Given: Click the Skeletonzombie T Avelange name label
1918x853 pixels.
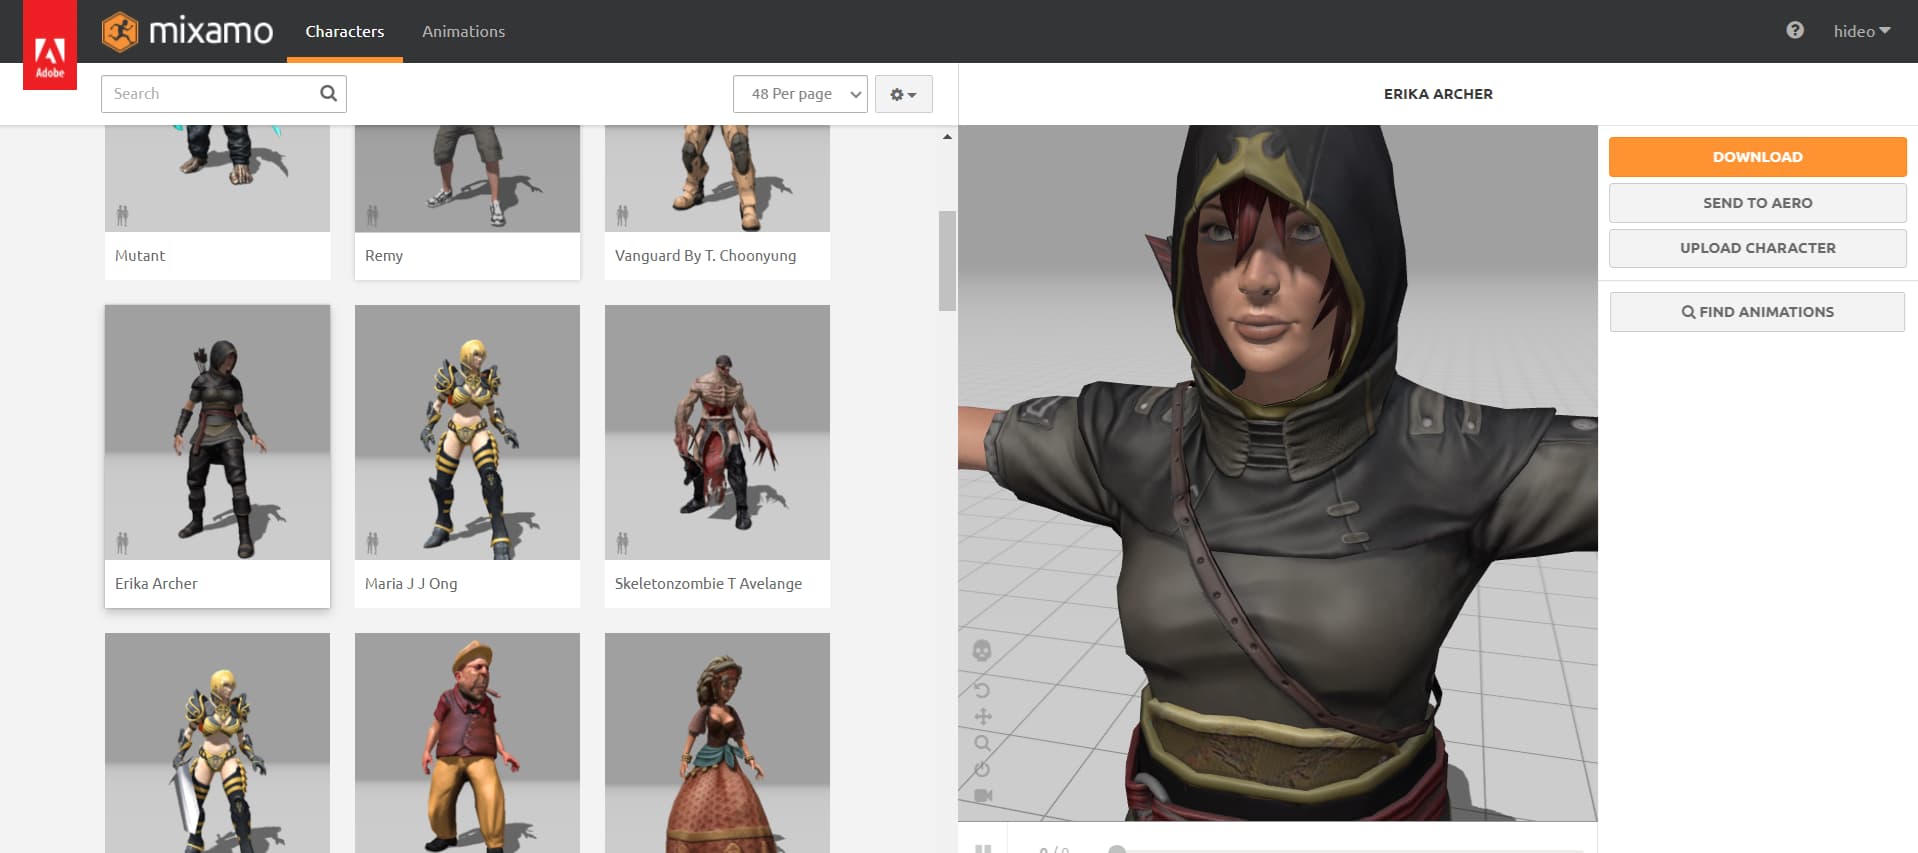Looking at the screenshot, I should tap(708, 584).
